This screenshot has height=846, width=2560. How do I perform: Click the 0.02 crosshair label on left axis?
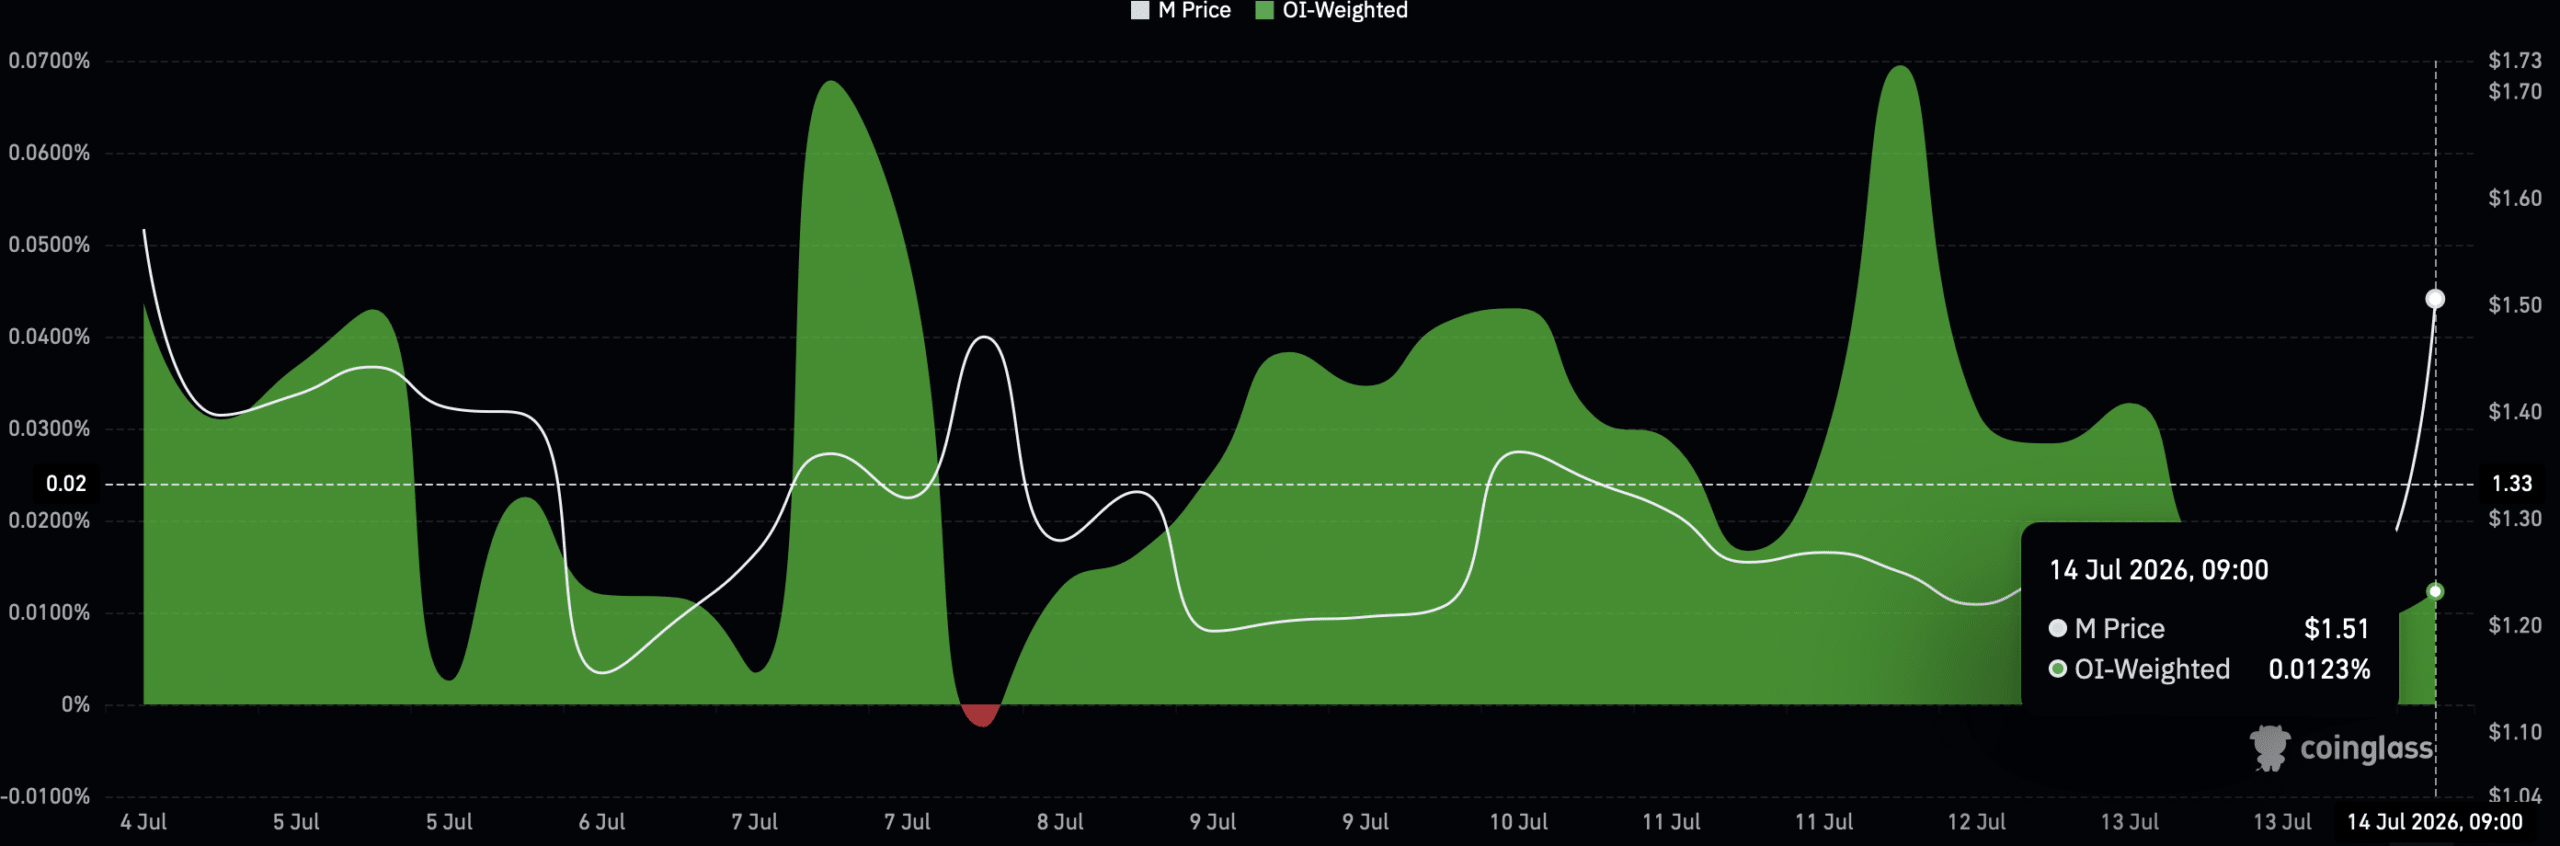pyautogui.click(x=66, y=484)
